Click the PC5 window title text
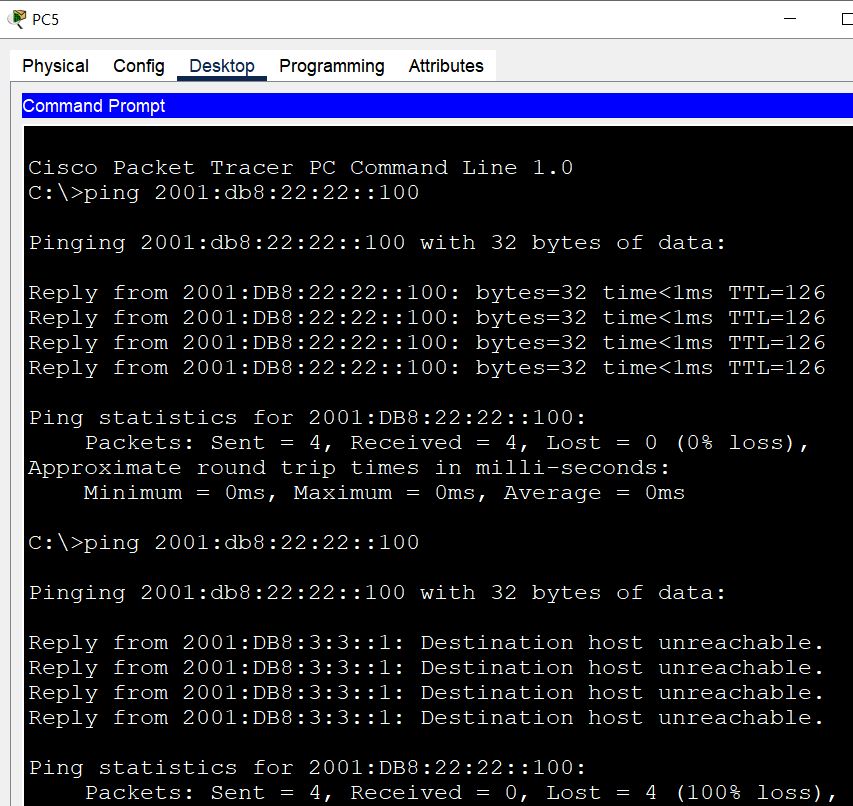The height and width of the screenshot is (806, 853). point(45,20)
